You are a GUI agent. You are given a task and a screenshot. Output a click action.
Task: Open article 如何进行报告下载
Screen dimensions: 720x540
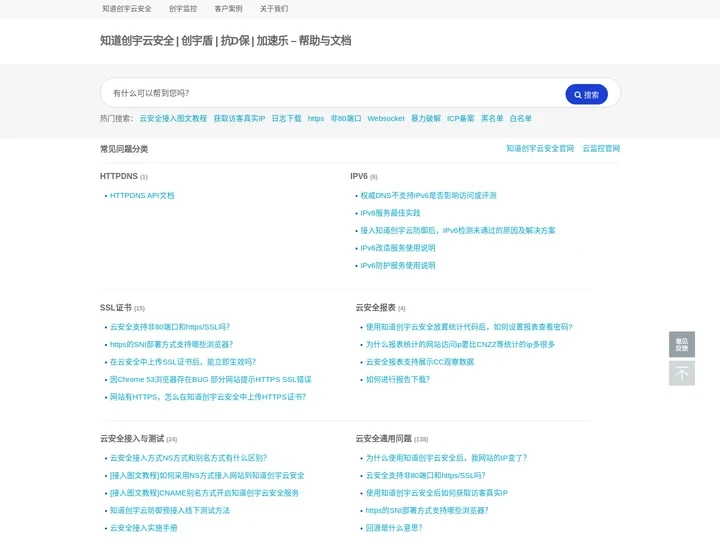pyautogui.click(x=398, y=379)
